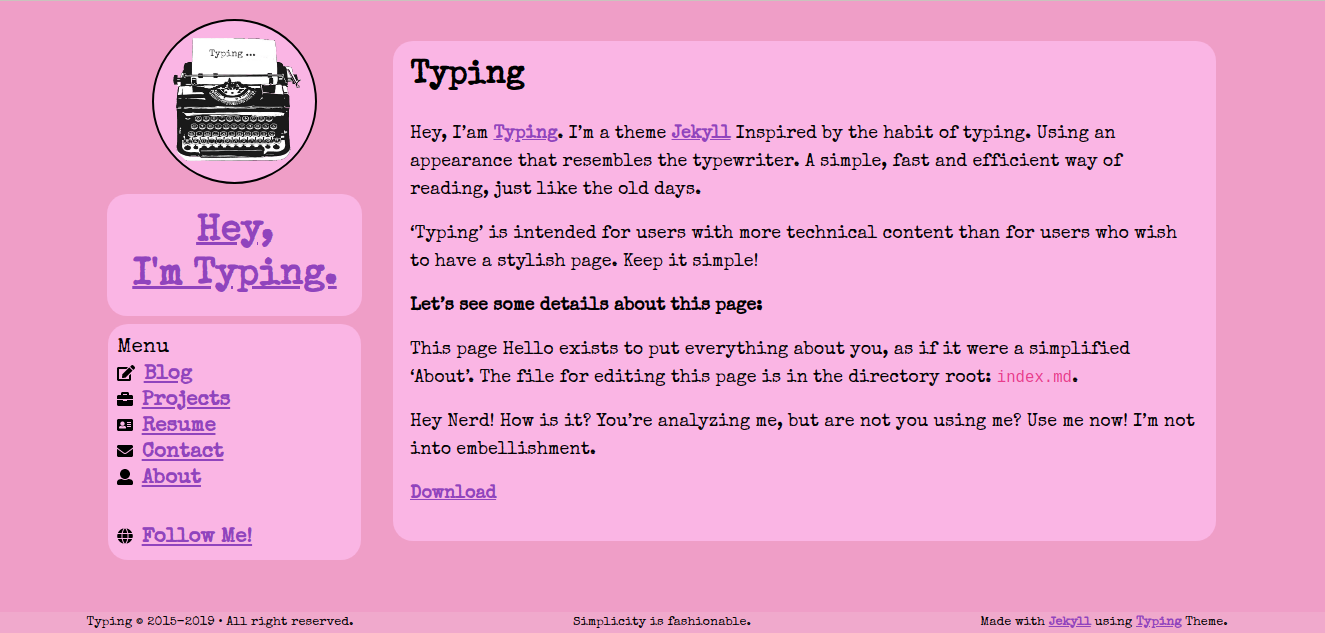Click the ID card icon beside Resume

click(x=125, y=425)
